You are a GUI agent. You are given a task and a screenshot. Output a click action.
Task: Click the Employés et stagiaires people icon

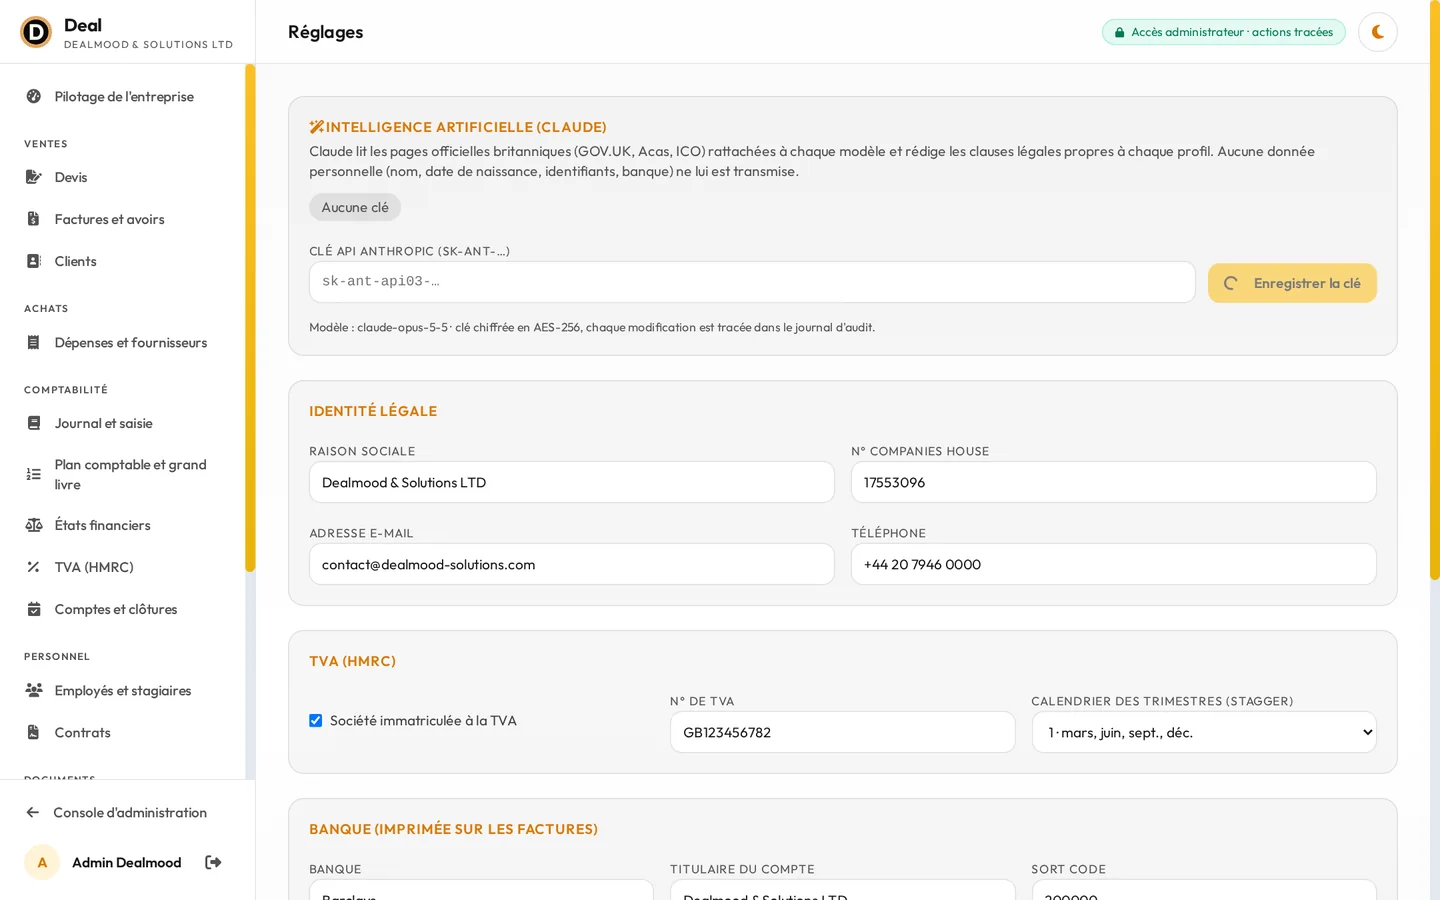coord(33,690)
